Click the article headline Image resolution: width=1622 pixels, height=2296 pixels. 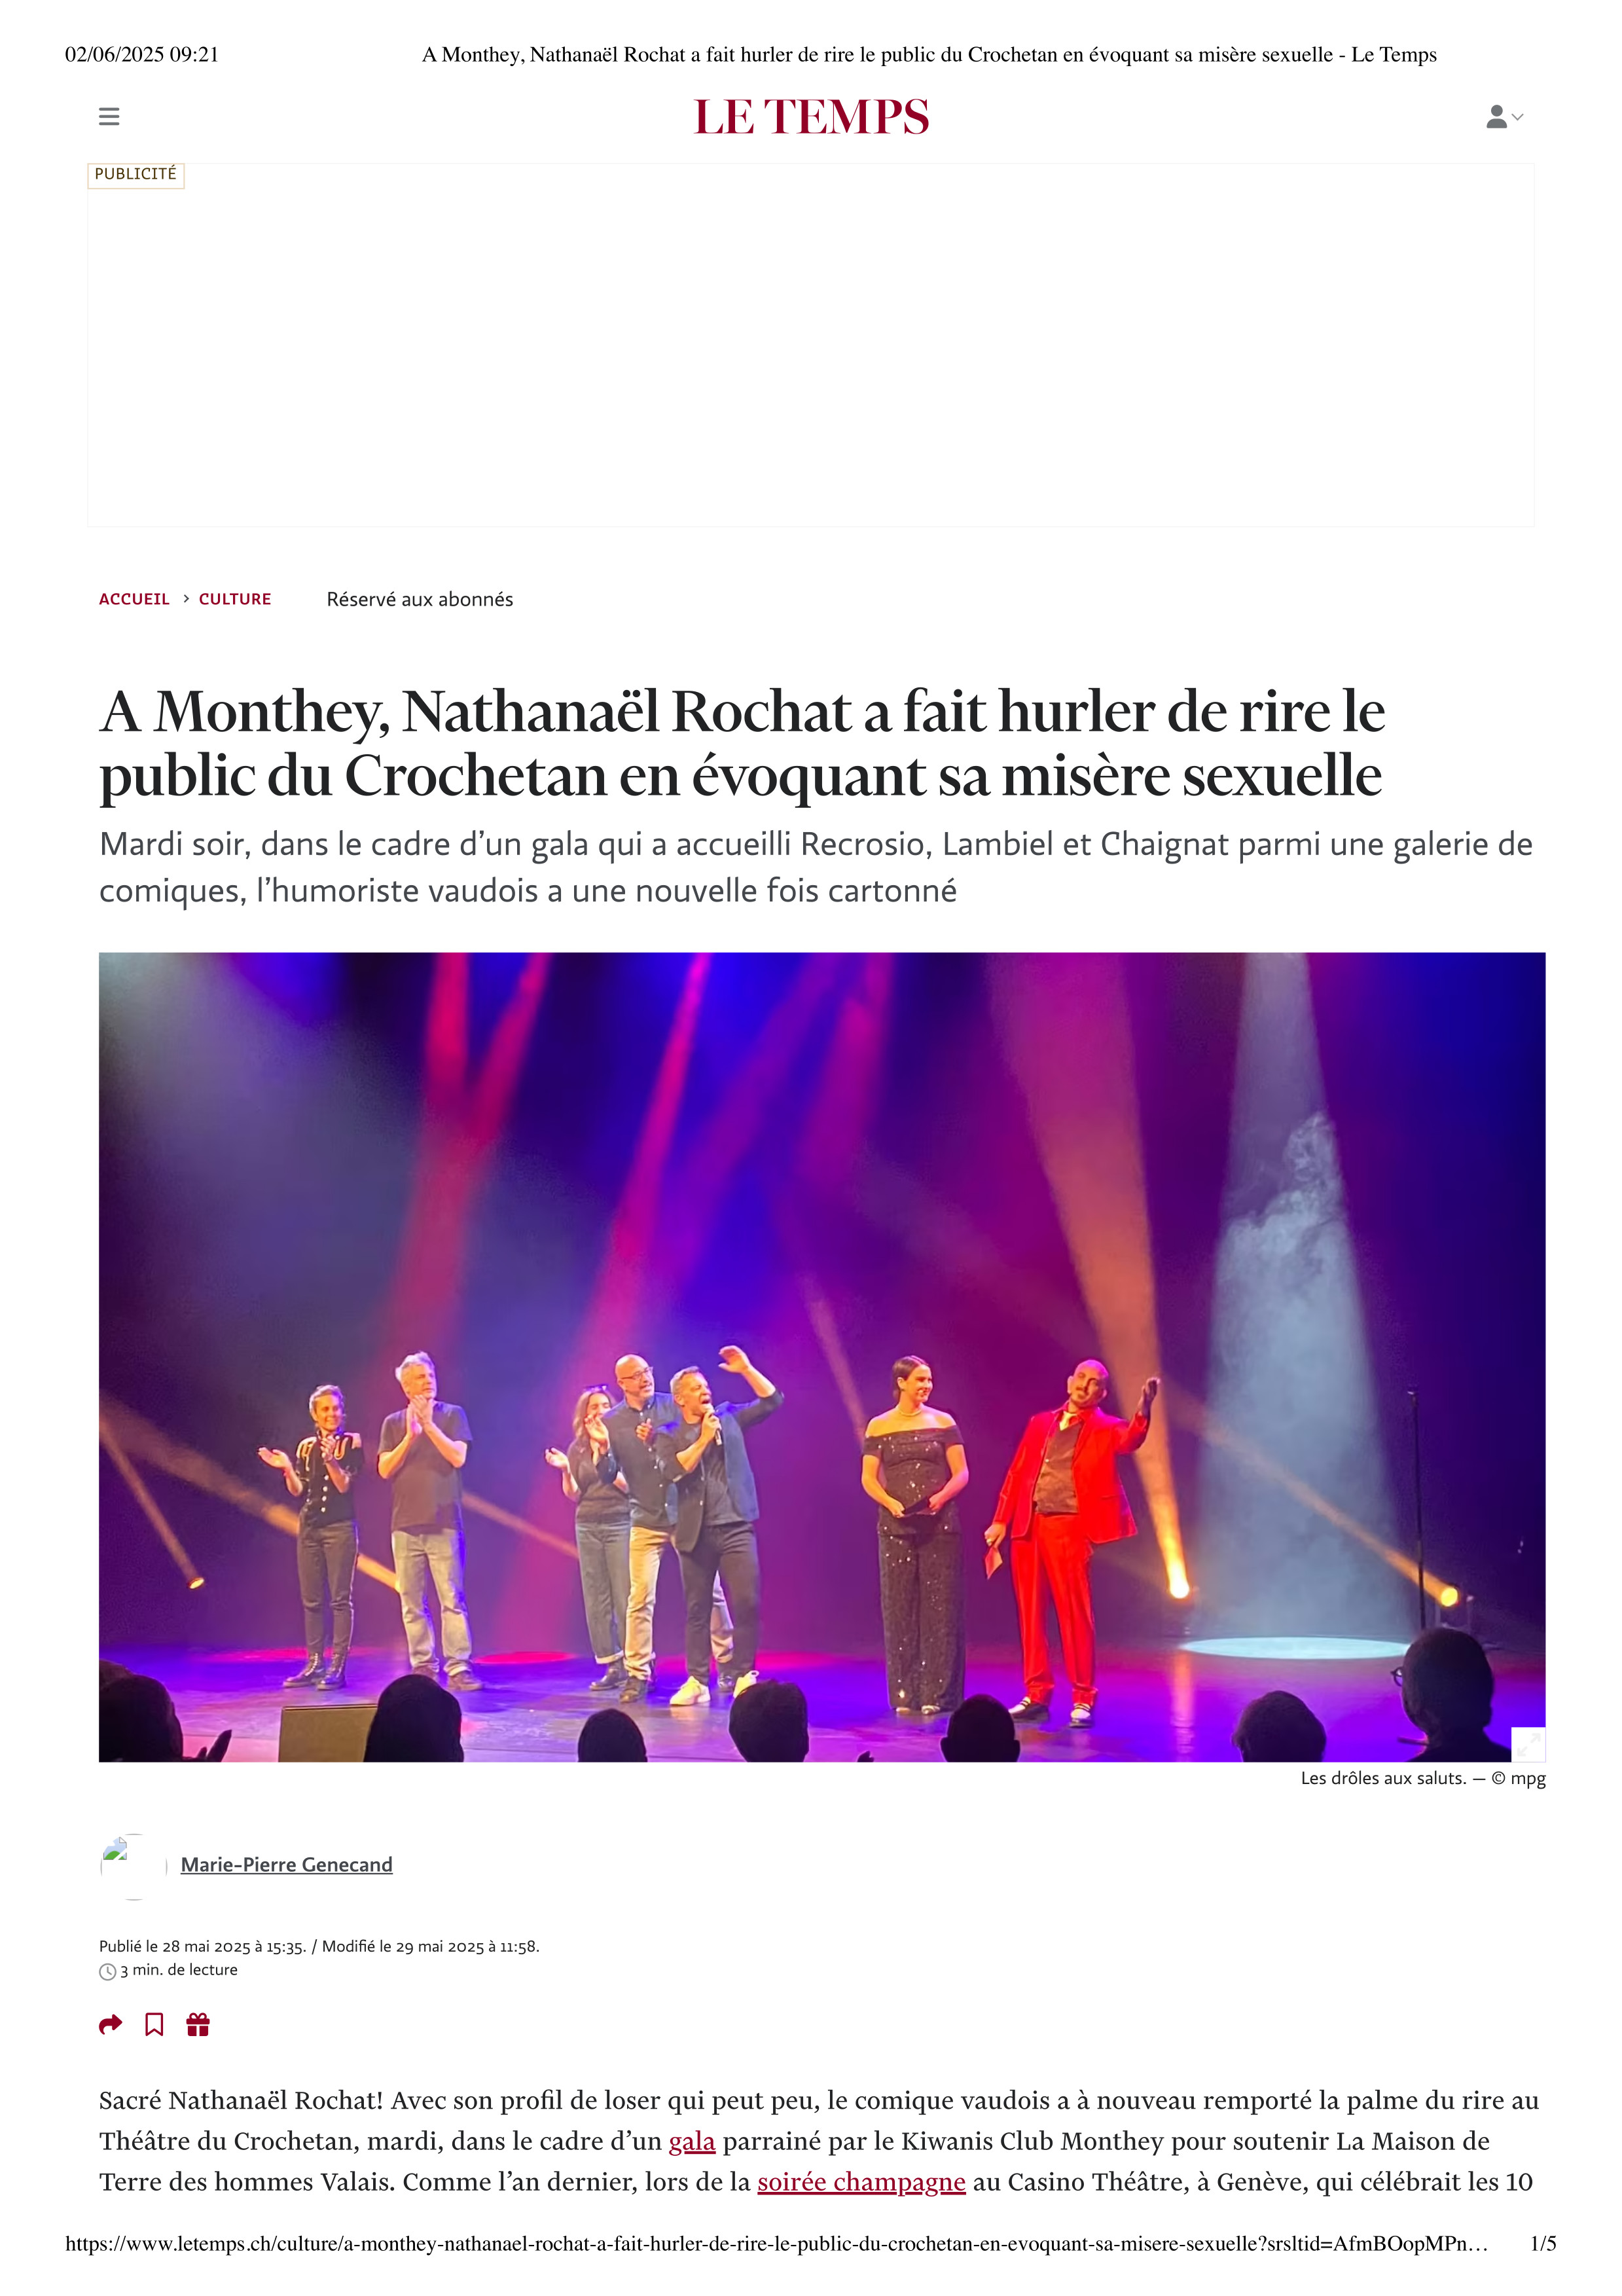[742, 743]
